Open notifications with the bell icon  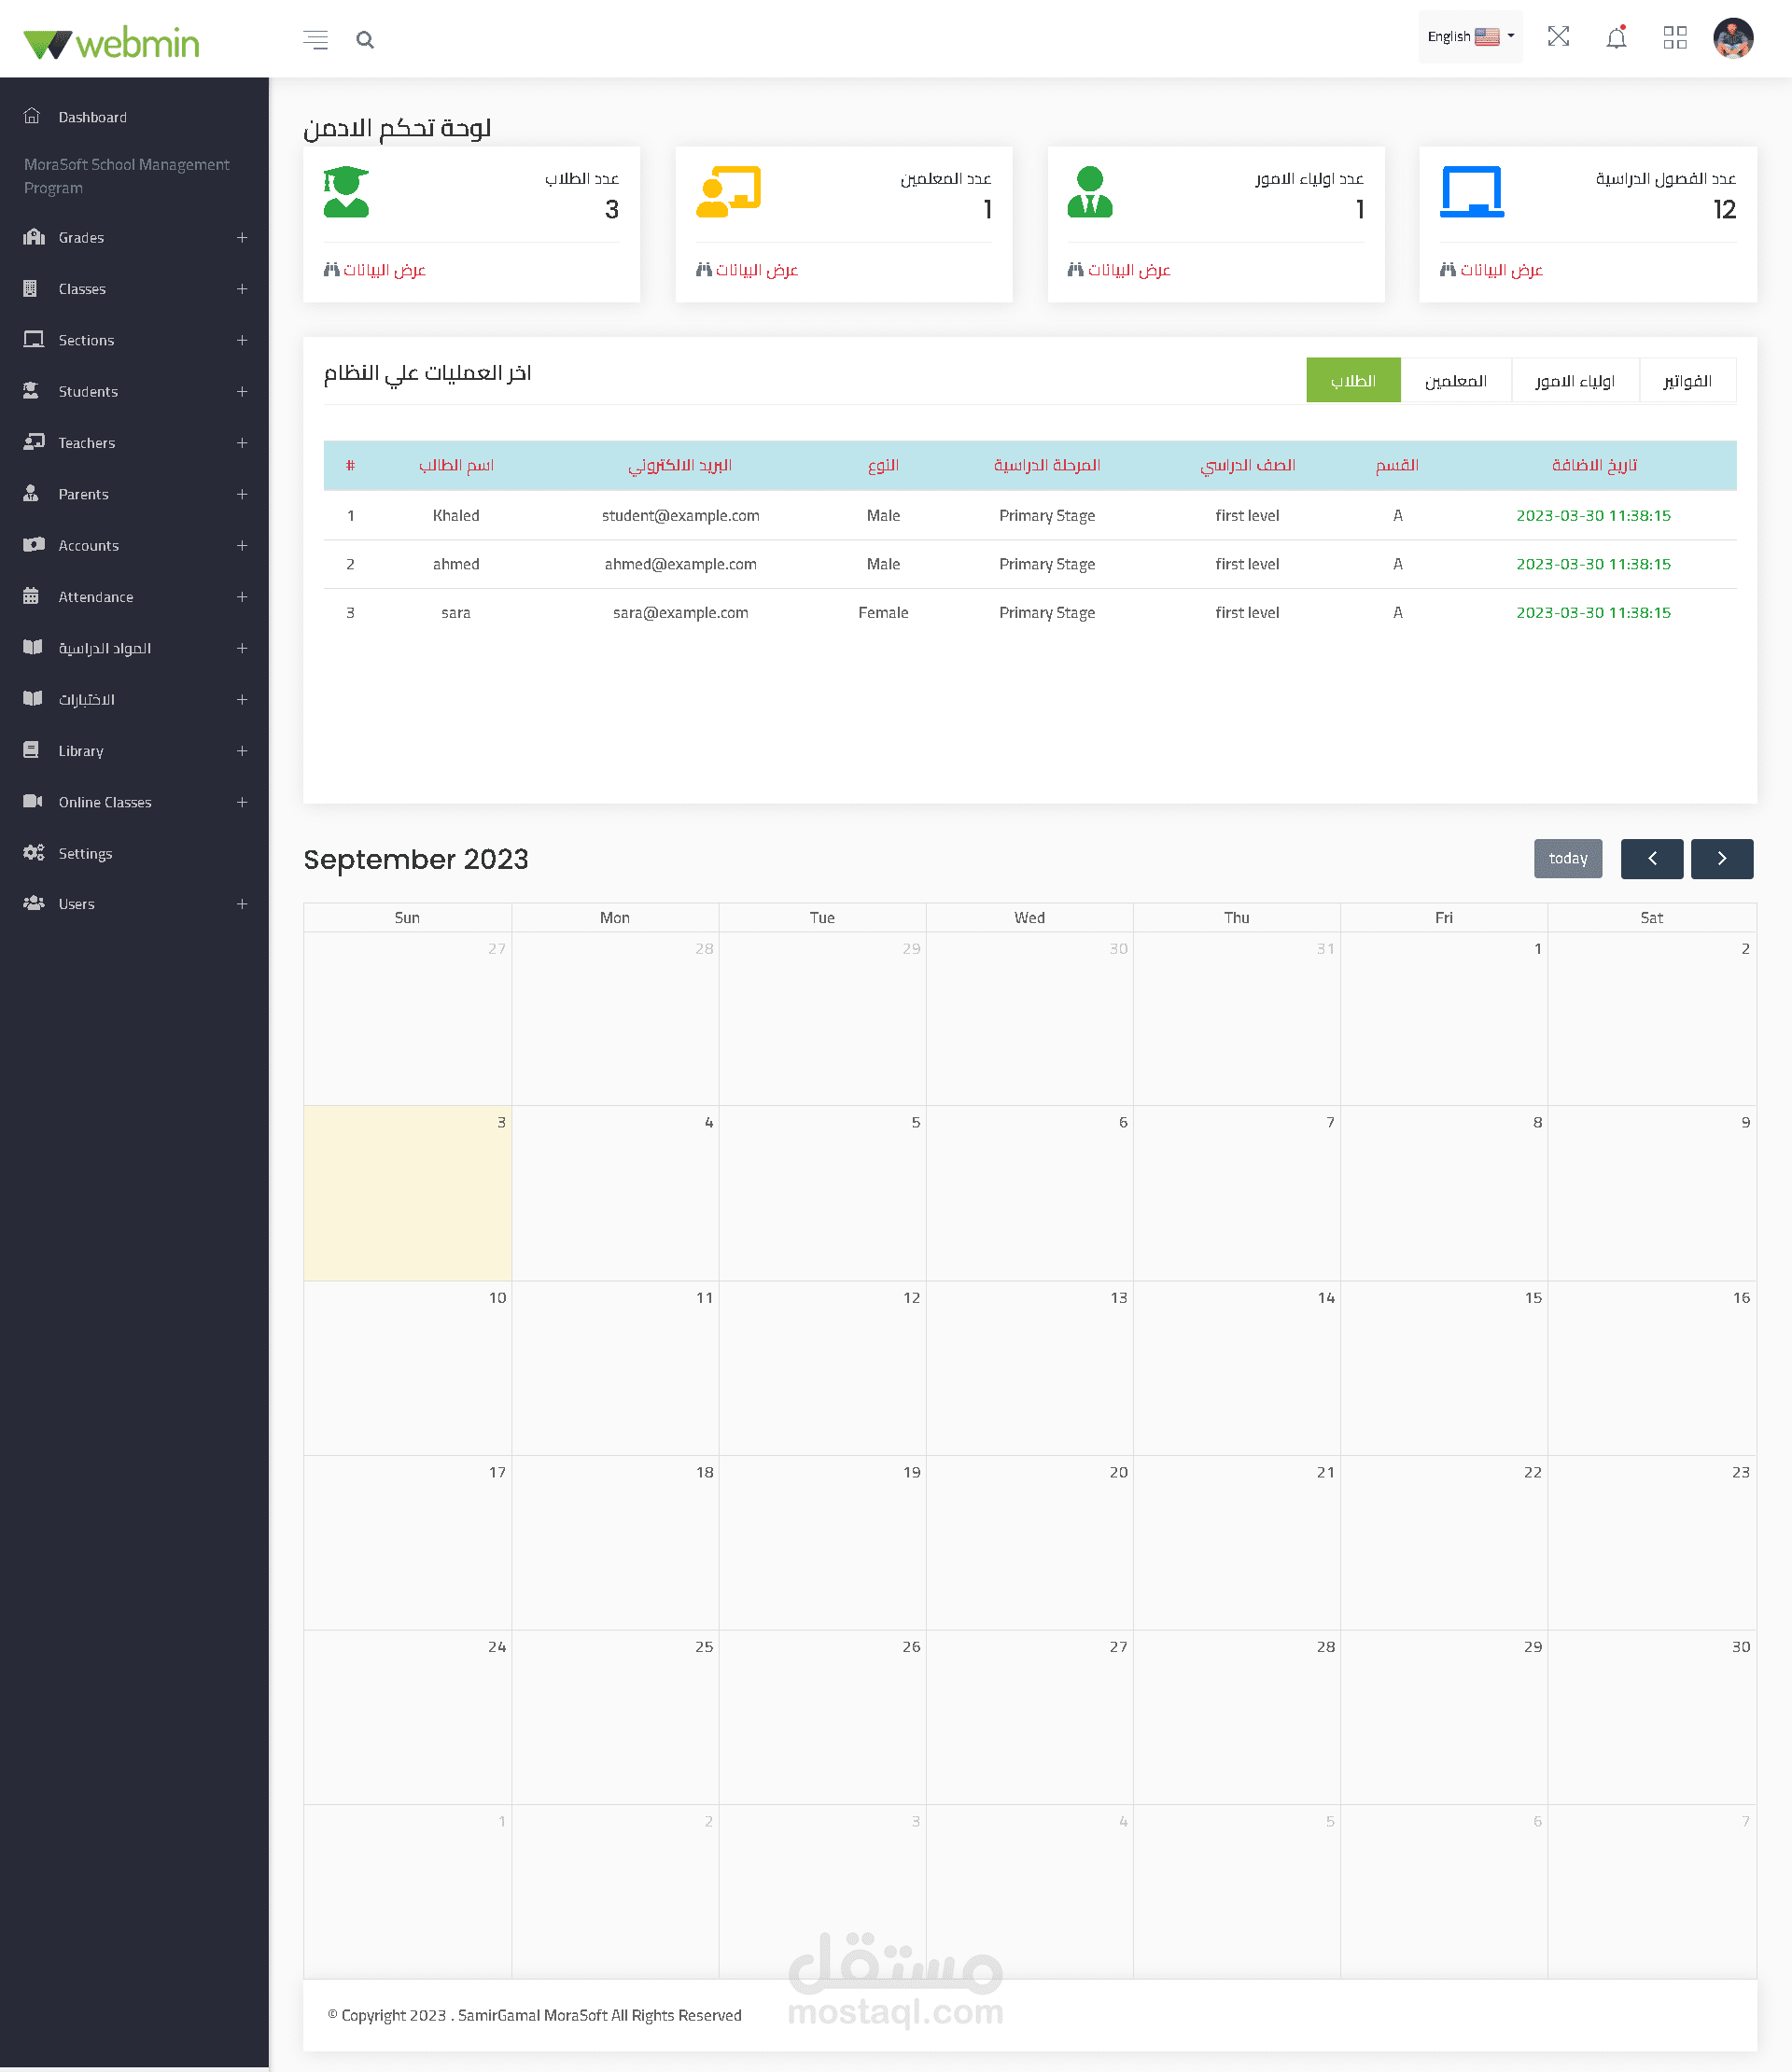click(1616, 38)
